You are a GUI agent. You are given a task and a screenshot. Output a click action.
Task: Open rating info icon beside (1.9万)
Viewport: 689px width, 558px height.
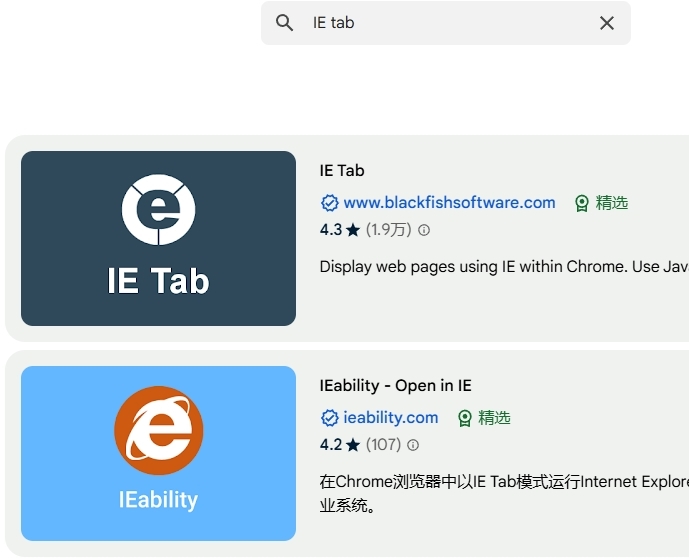(x=424, y=230)
